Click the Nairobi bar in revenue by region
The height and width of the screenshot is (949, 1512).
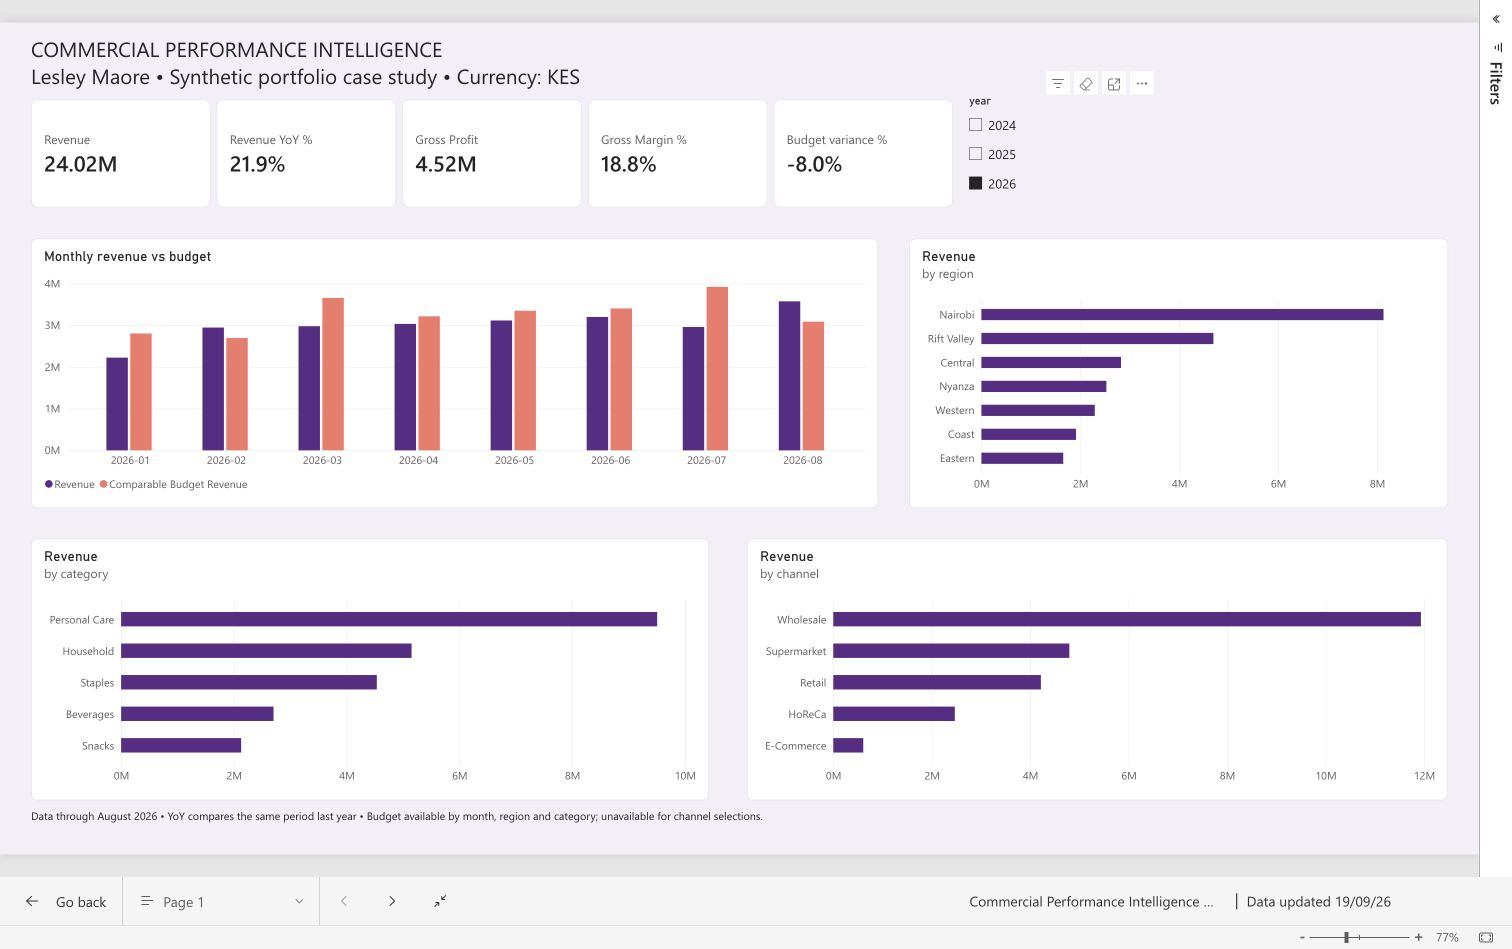(1182, 314)
